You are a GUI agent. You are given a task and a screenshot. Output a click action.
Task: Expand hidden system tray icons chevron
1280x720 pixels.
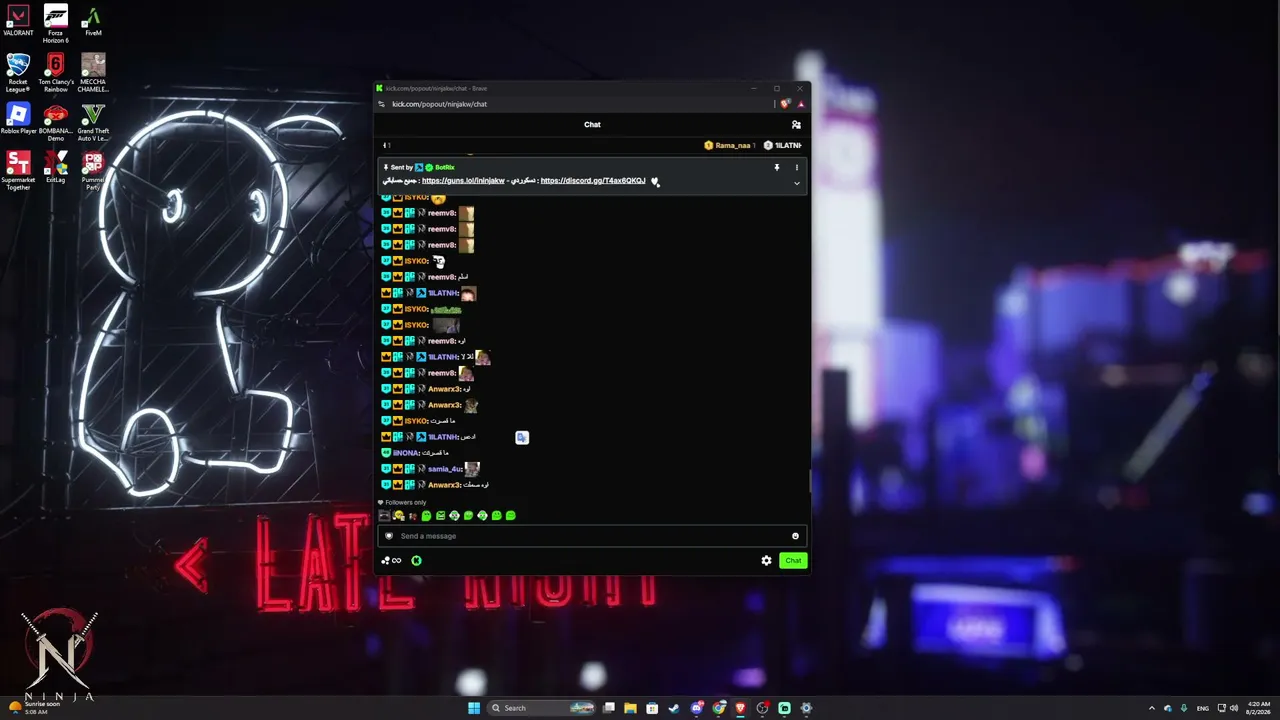tap(1151, 708)
